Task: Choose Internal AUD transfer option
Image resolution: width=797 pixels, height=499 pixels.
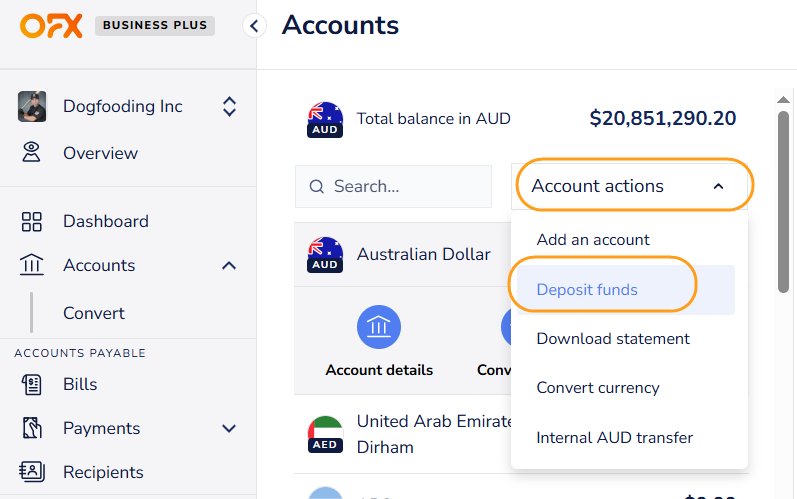Action: [x=614, y=438]
